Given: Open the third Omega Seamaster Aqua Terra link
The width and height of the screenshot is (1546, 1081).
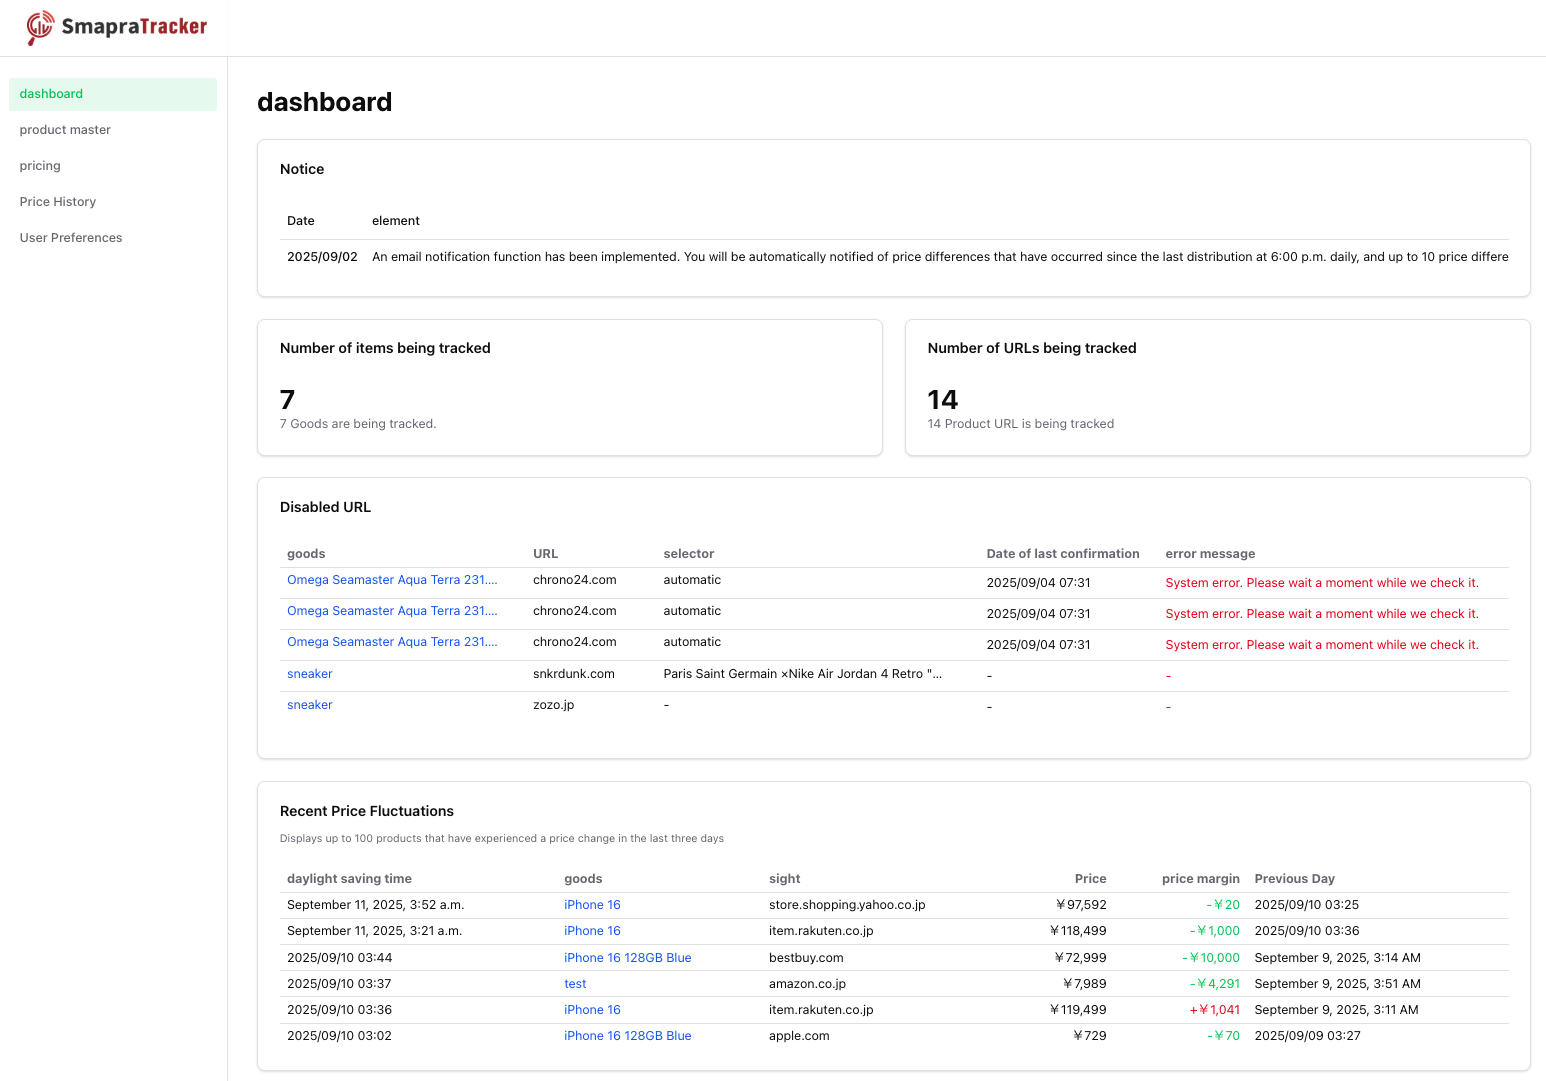Looking at the screenshot, I should coord(391,641).
